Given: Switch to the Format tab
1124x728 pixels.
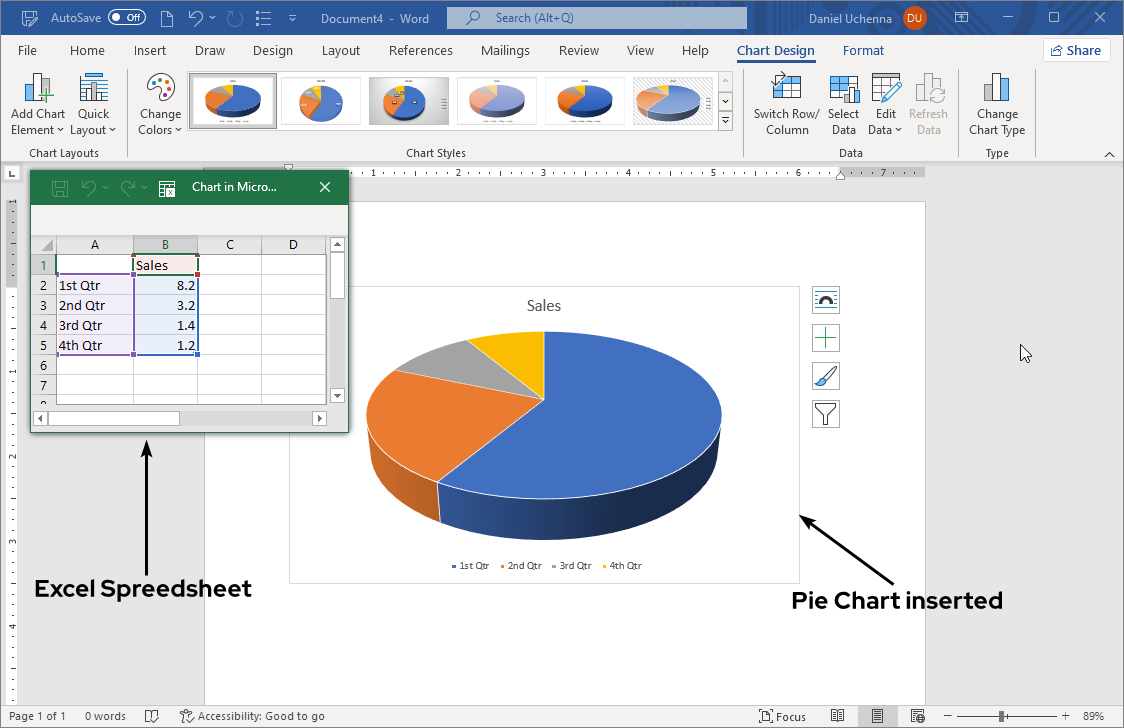Looking at the screenshot, I should pyautogui.click(x=863, y=50).
